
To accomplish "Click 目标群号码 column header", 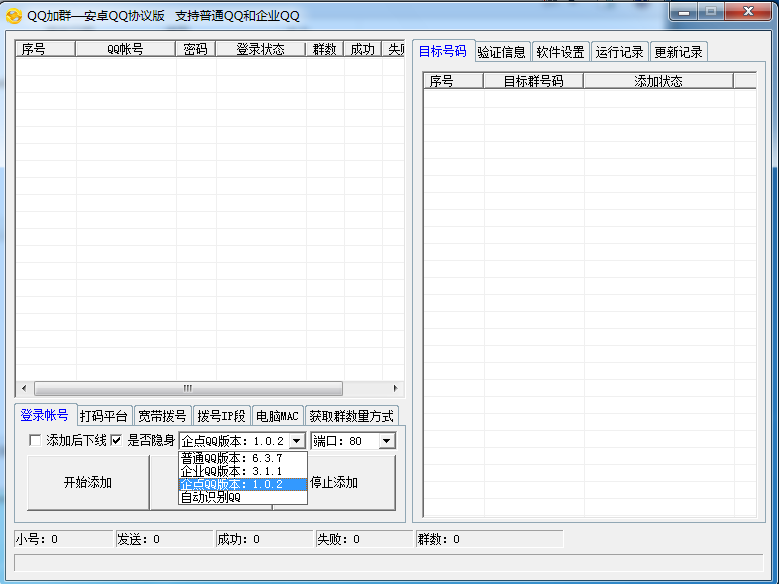I will pos(534,81).
